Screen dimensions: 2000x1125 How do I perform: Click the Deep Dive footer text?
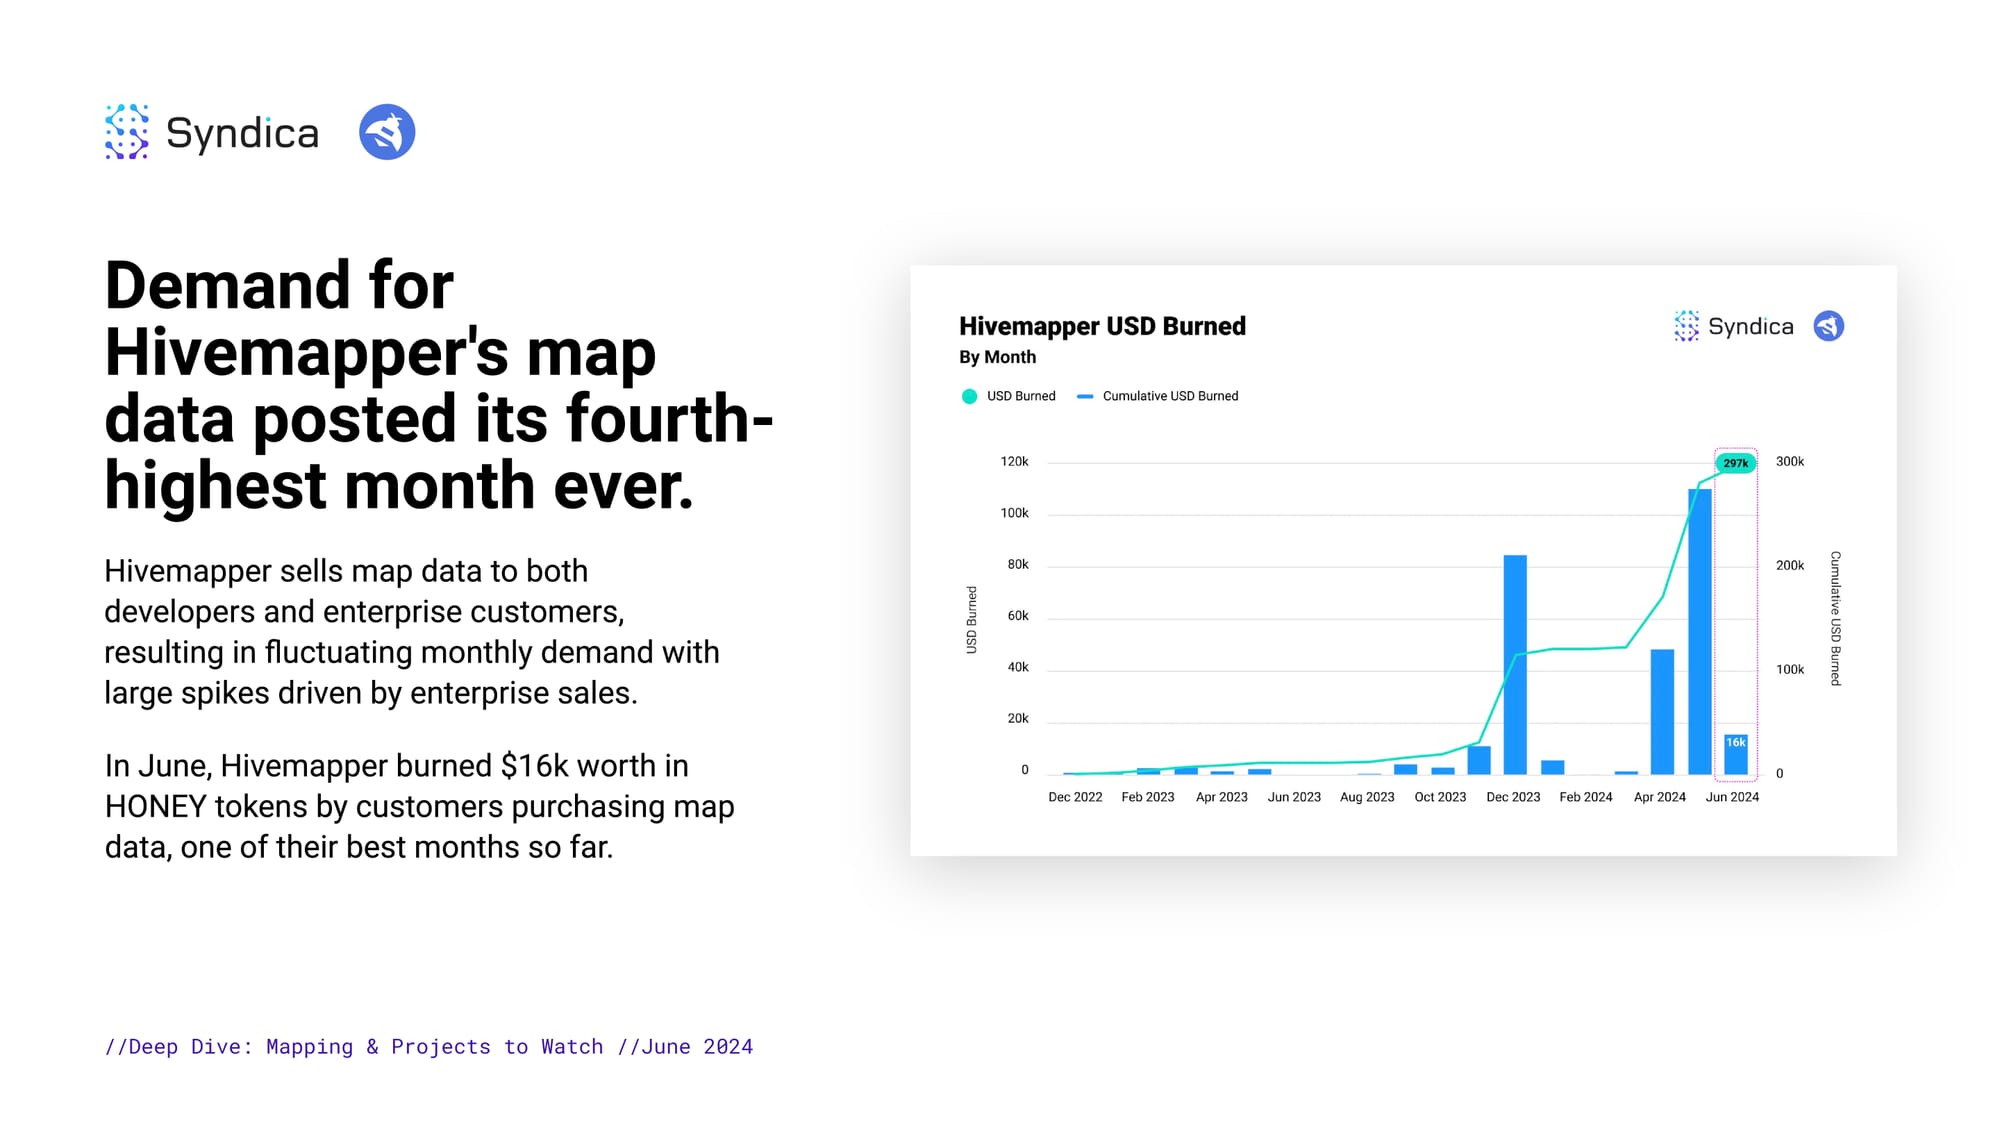(429, 1046)
